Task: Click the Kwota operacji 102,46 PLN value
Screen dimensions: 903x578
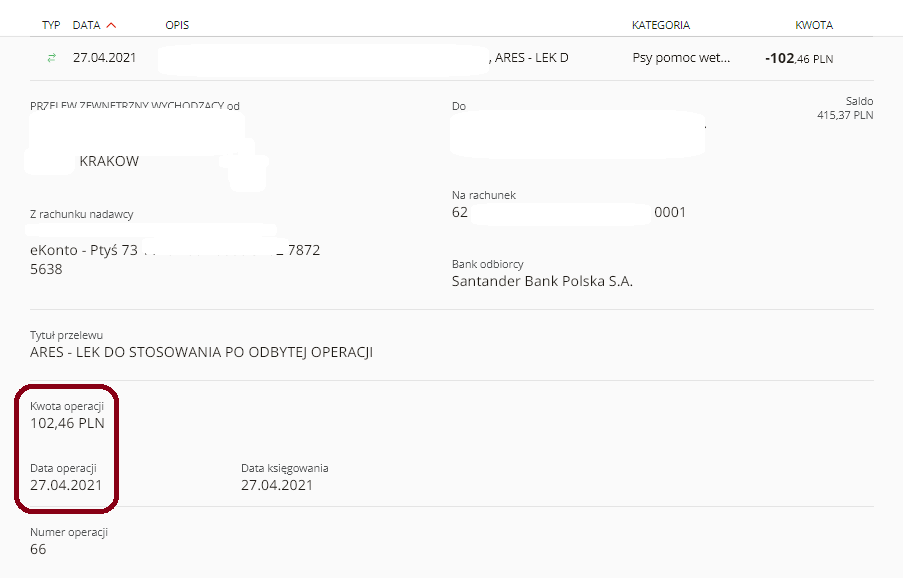Action: (67, 423)
